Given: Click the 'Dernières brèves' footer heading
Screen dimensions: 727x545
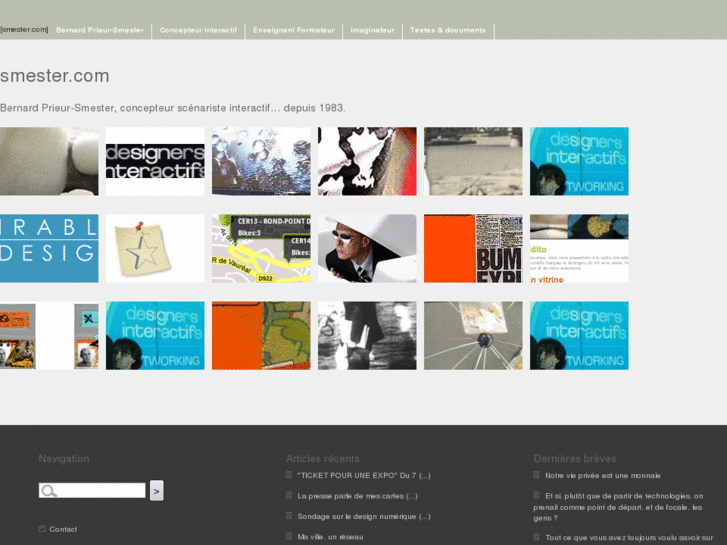Looking at the screenshot, I should coord(575,459).
